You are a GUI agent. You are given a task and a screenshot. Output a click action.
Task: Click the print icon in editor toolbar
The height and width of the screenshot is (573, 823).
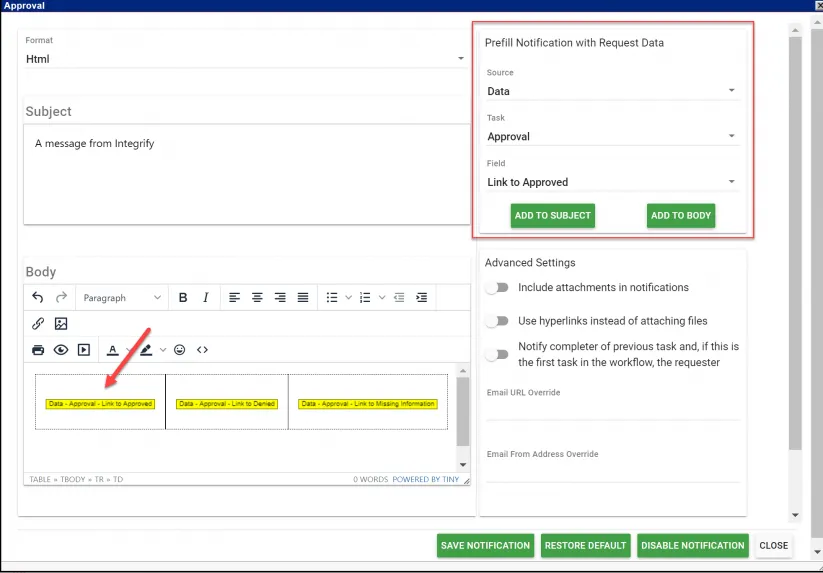coord(38,350)
